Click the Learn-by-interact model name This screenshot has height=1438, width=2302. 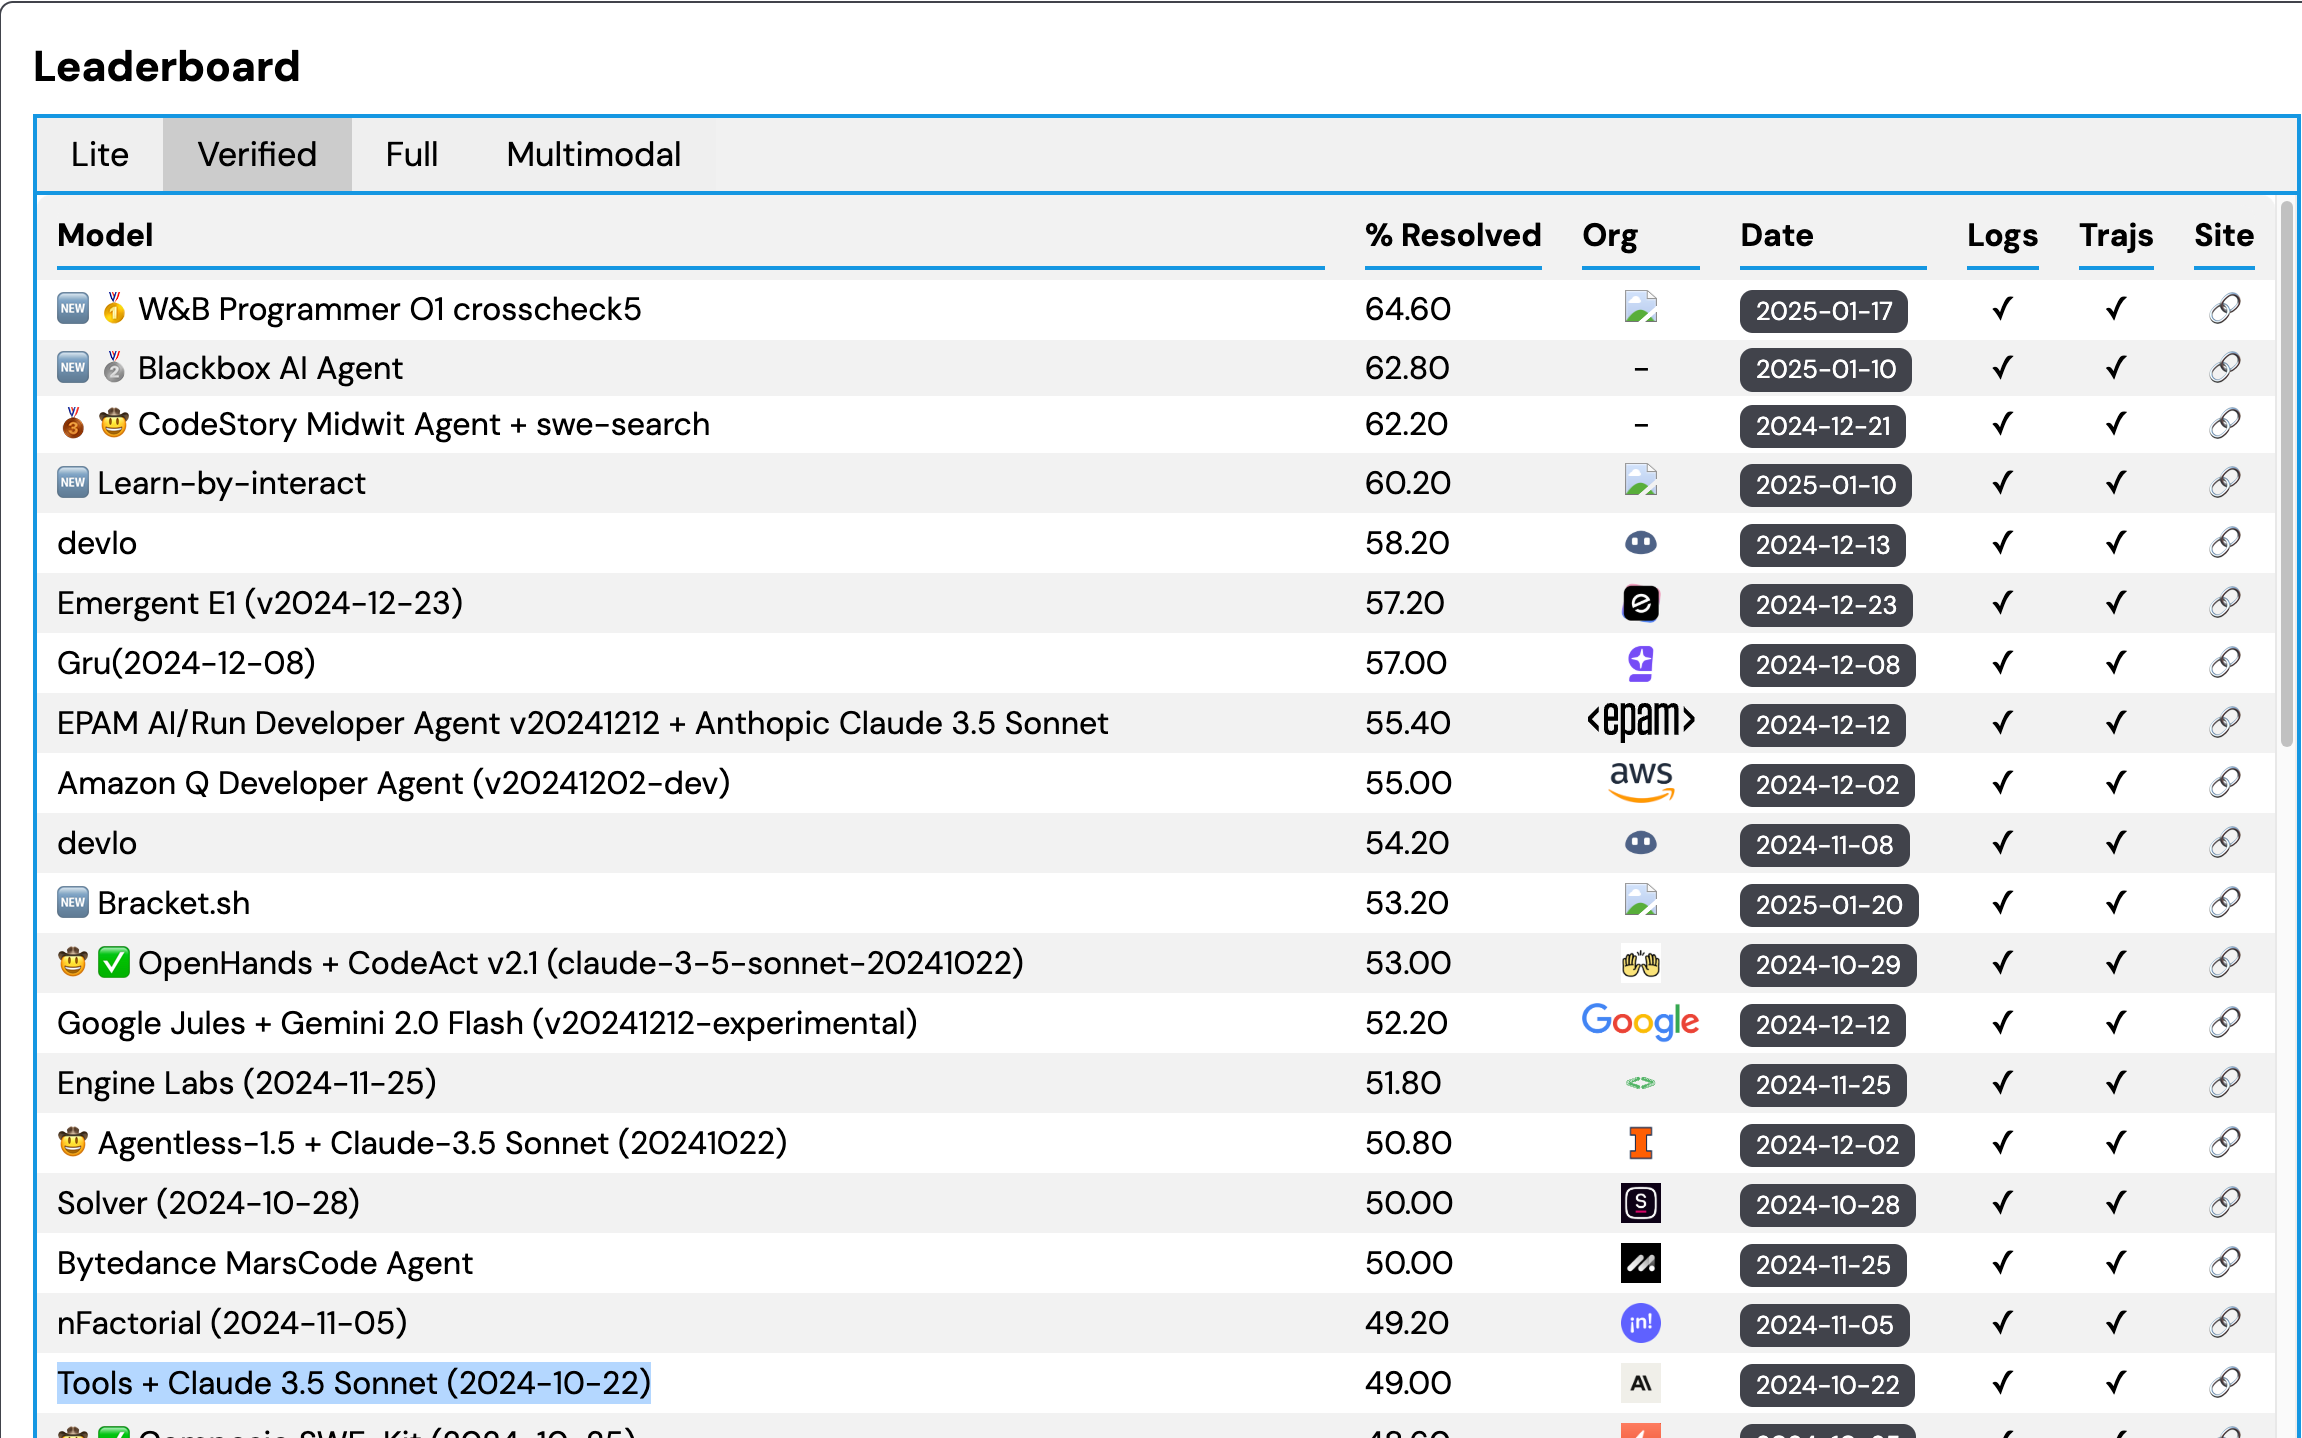click(x=232, y=483)
